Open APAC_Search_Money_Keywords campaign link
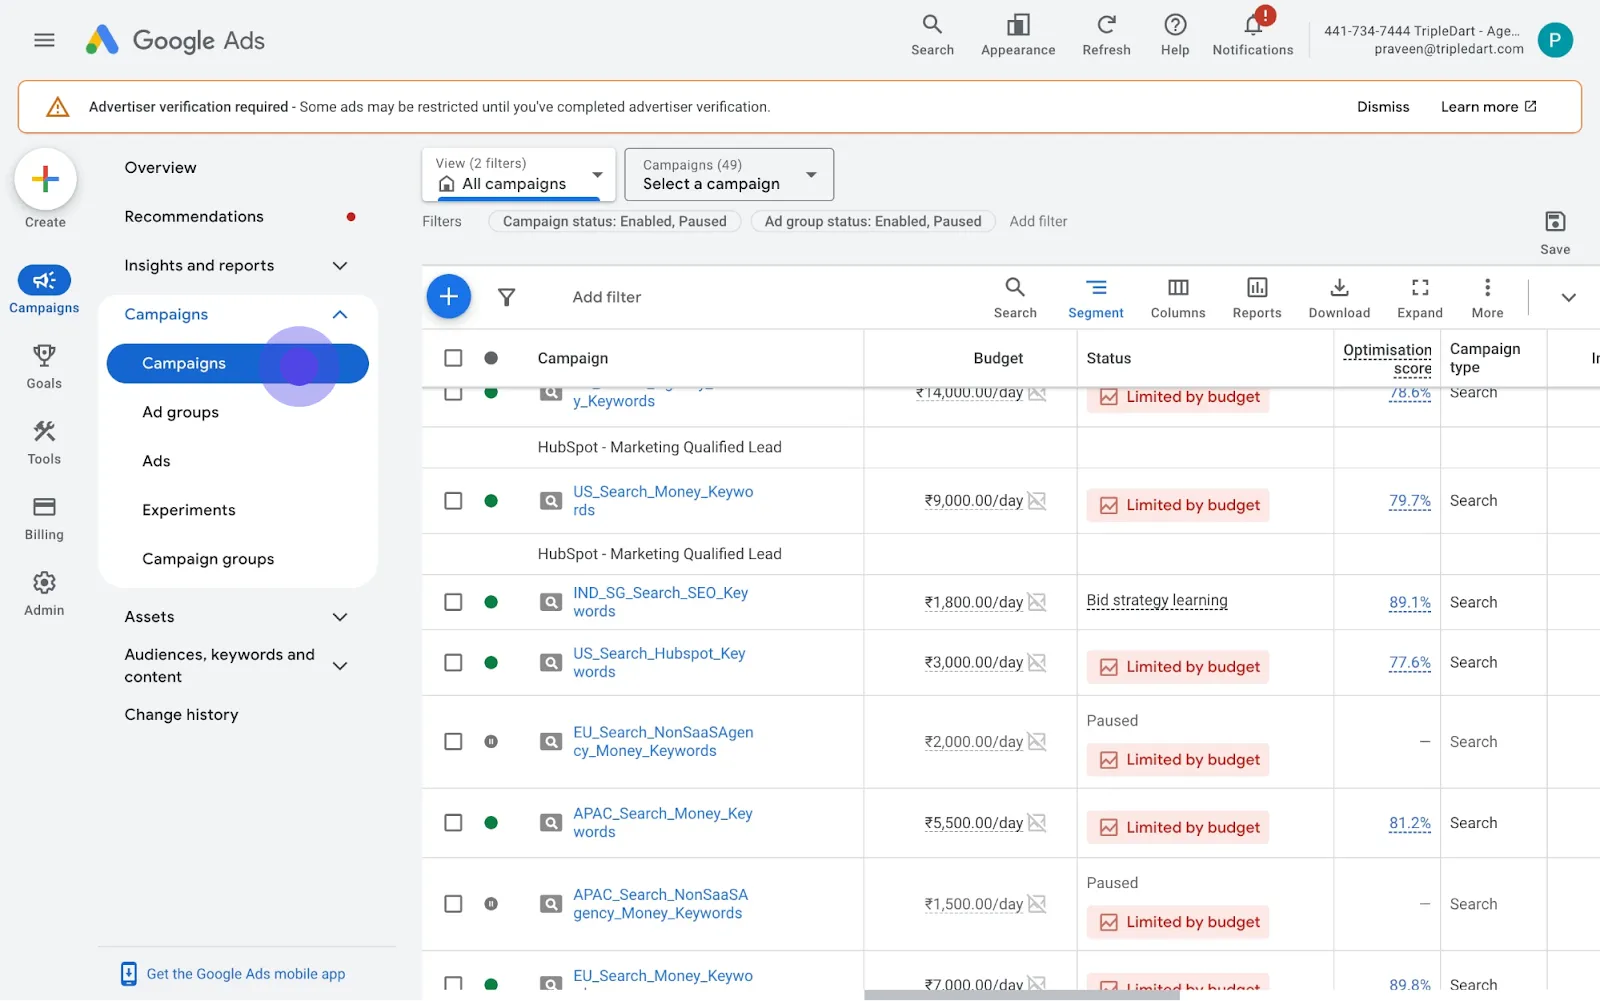Image resolution: width=1600 pixels, height=1001 pixels. point(663,823)
